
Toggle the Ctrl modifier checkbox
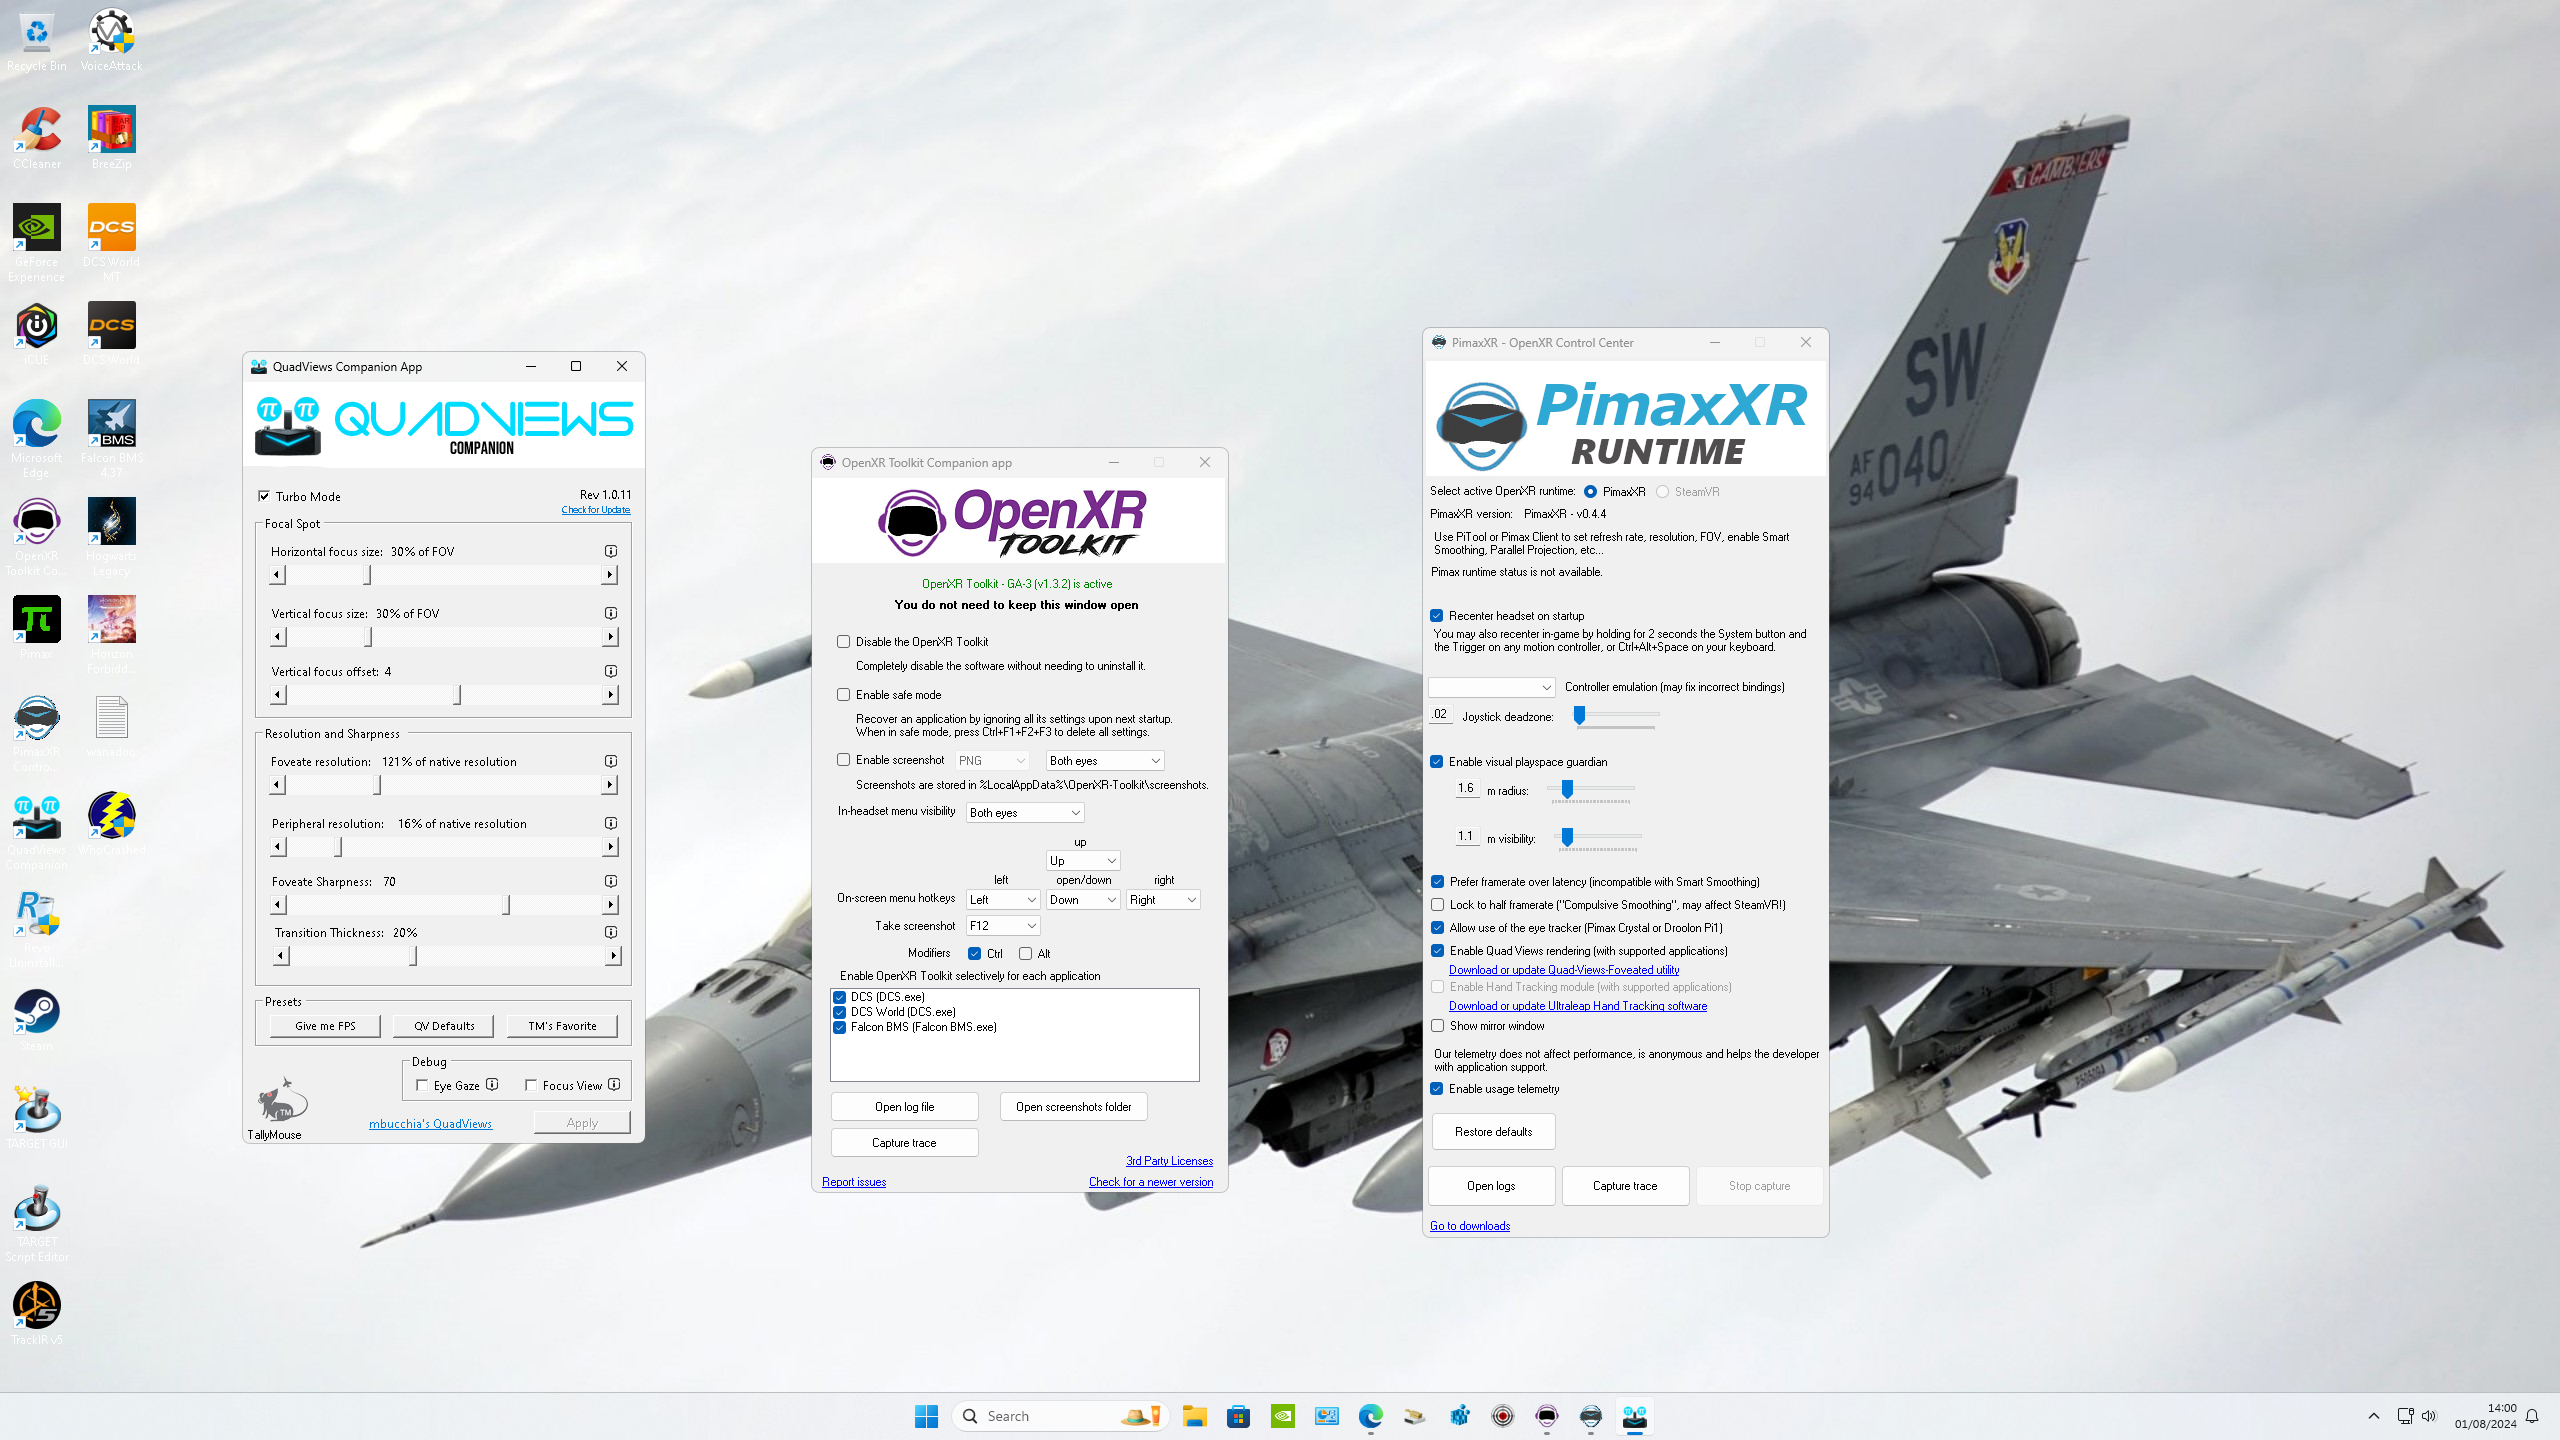point(974,954)
